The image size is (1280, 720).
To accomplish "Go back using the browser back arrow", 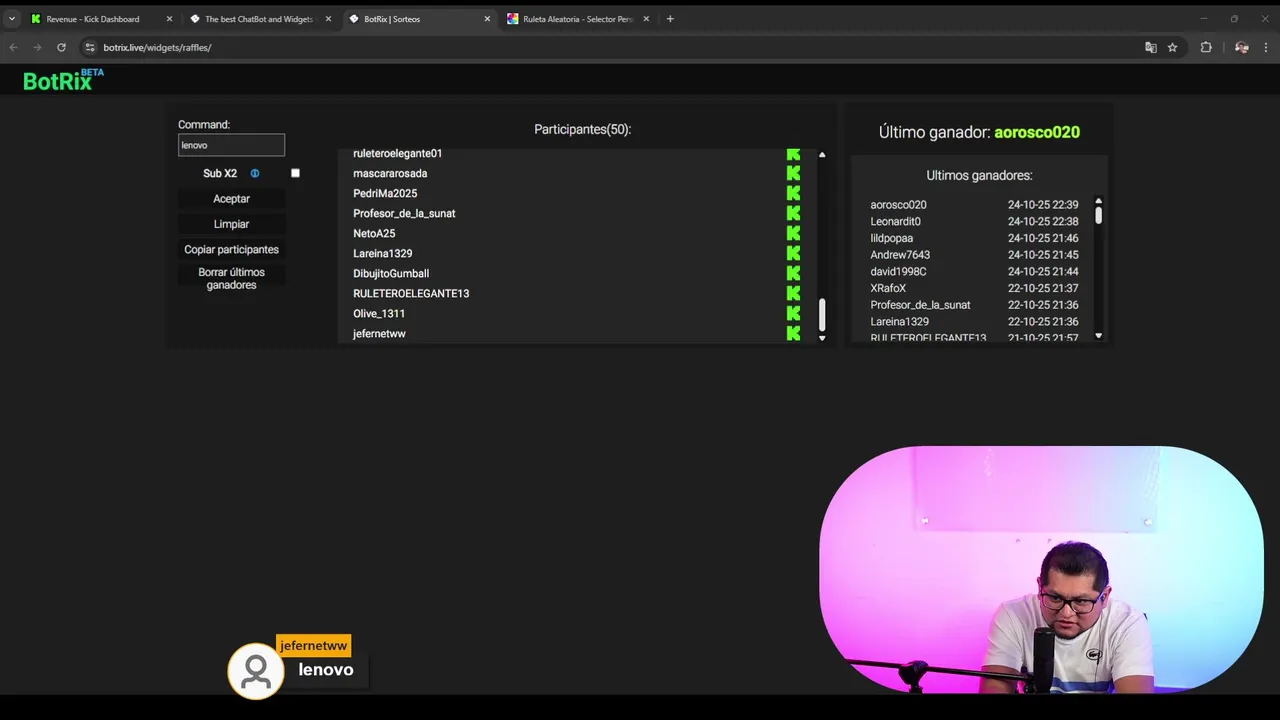I will tap(14, 47).
